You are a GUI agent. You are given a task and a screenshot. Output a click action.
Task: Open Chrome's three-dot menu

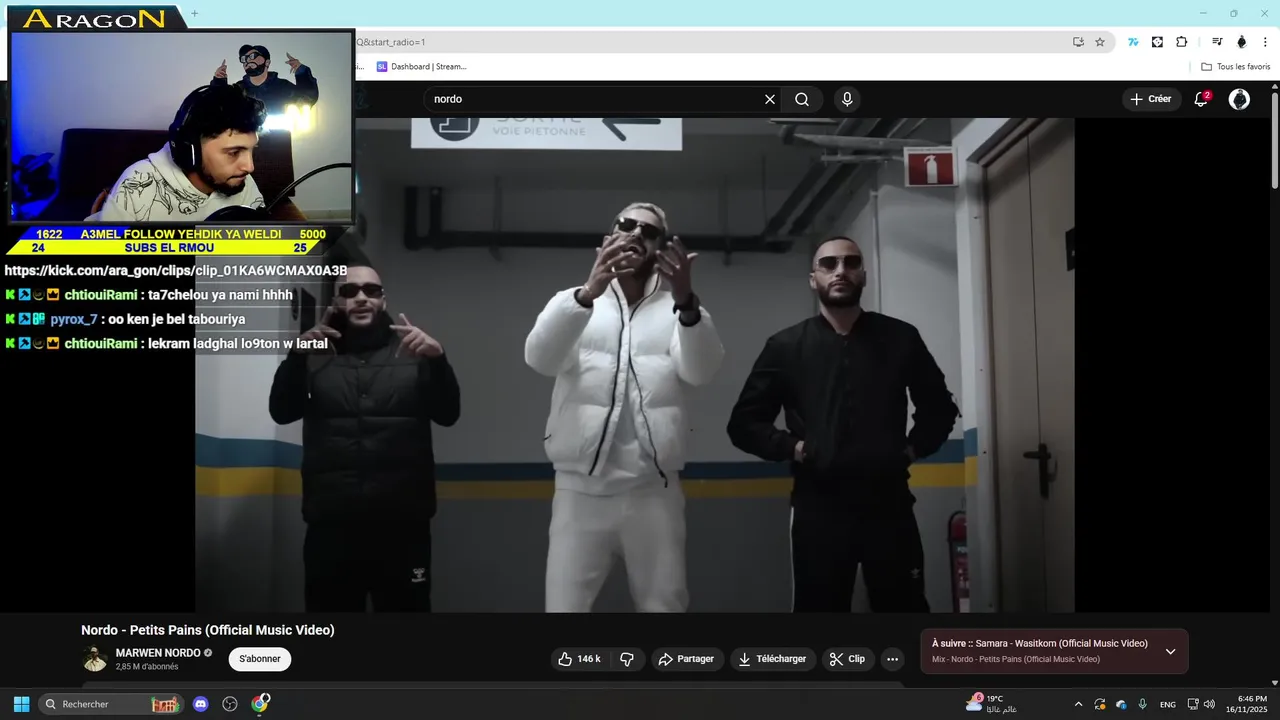coord(1265,42)
